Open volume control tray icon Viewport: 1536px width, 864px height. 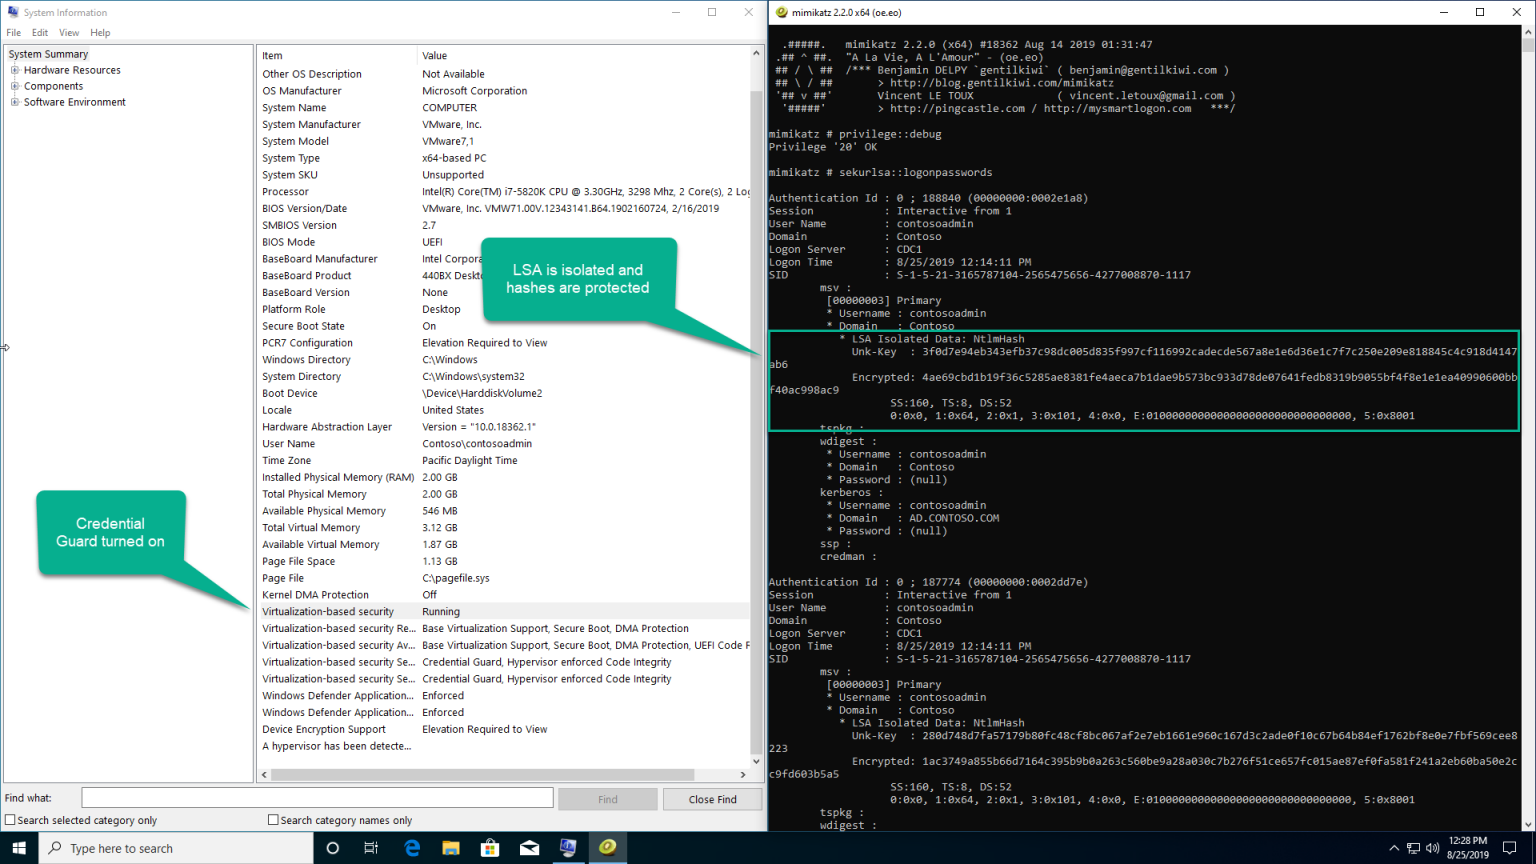coord(1432,848)
